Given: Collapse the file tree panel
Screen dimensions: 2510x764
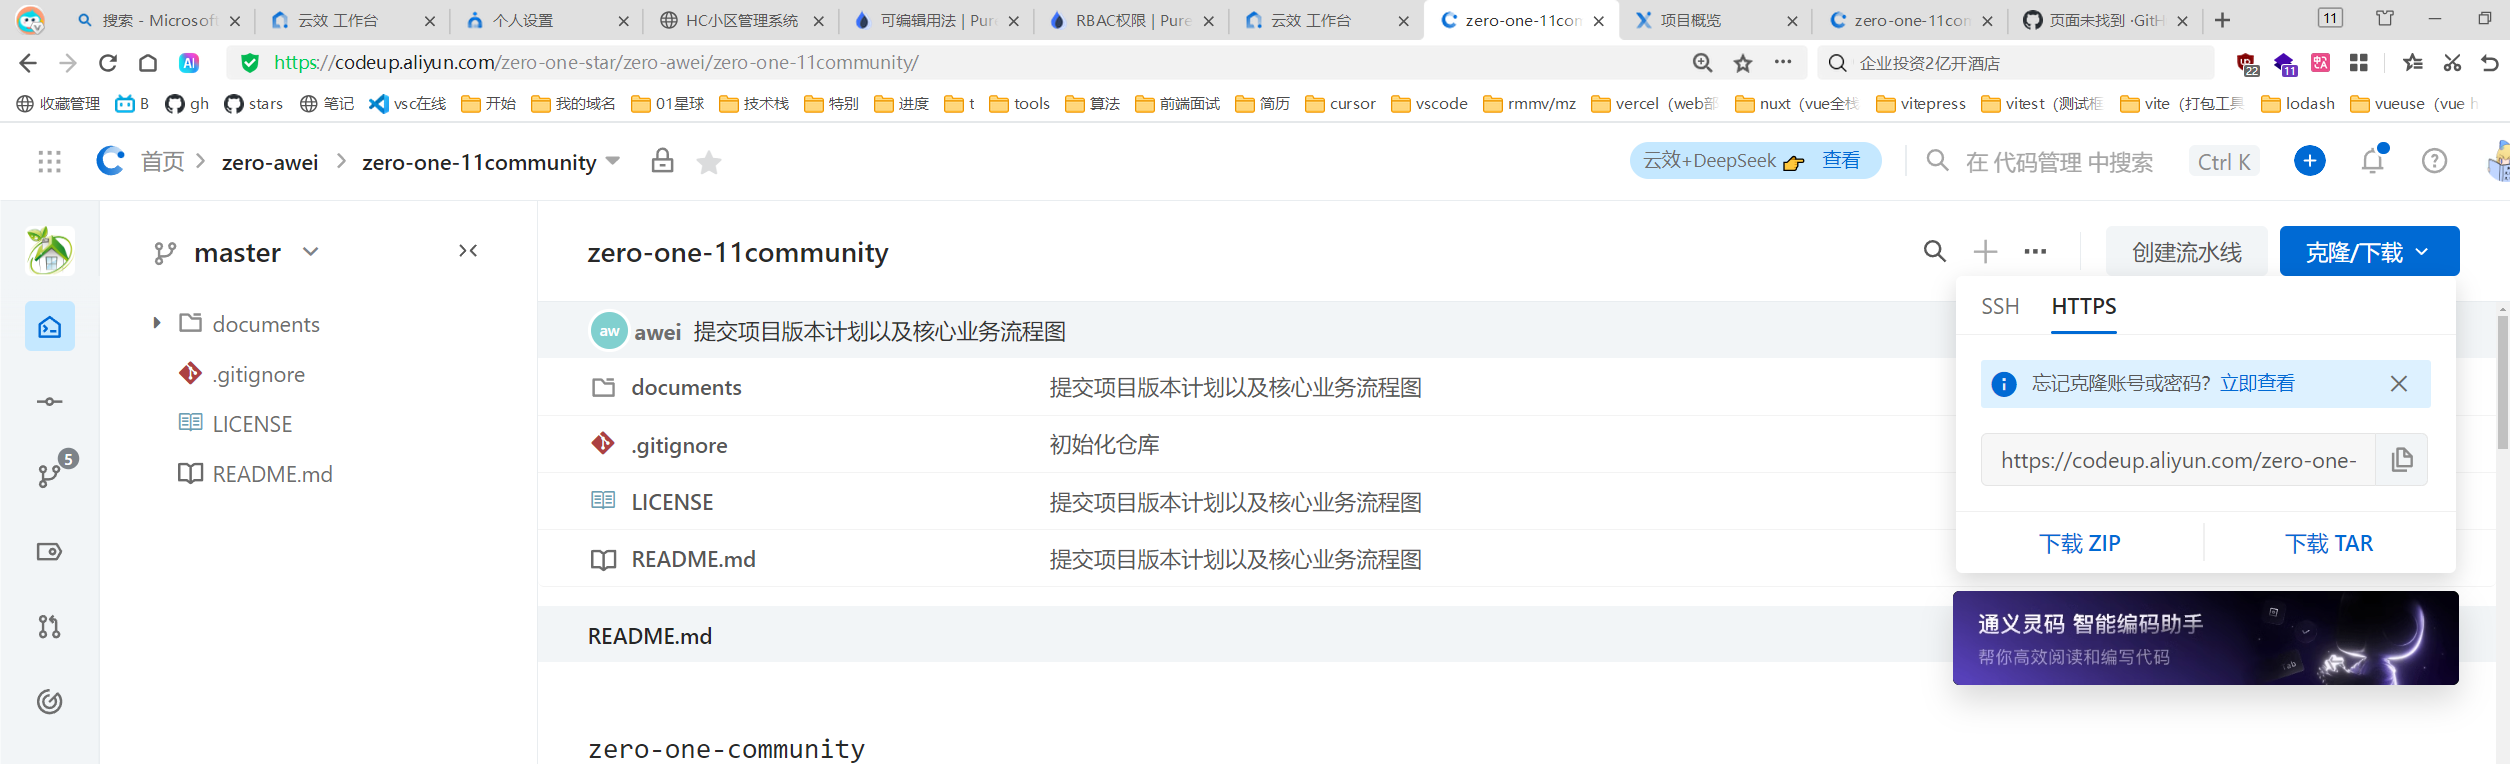Looking at the screenshot, I should tap(468, 251).
